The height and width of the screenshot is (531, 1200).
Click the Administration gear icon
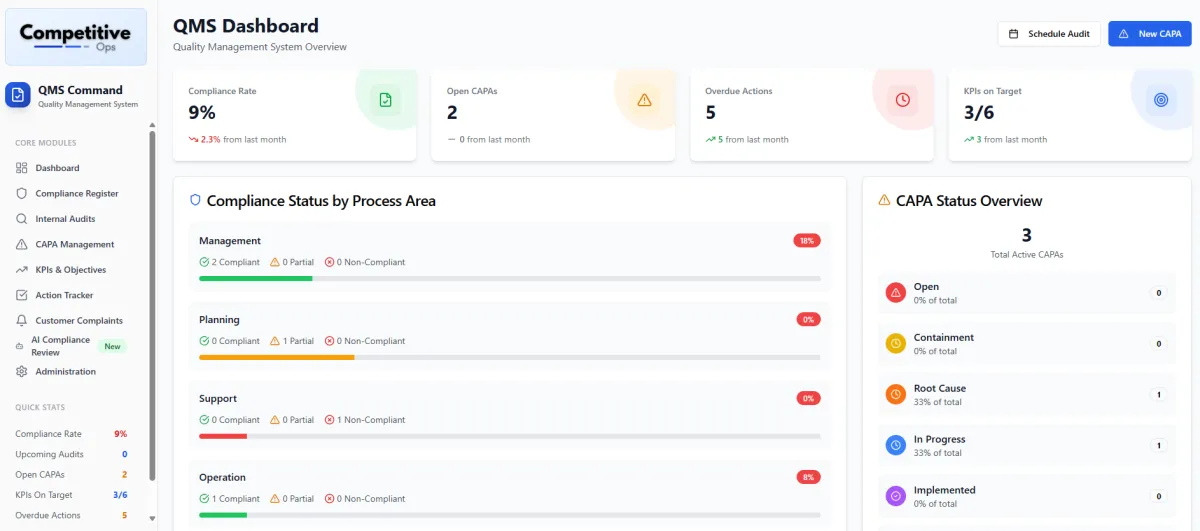click(x=22, y=372)
